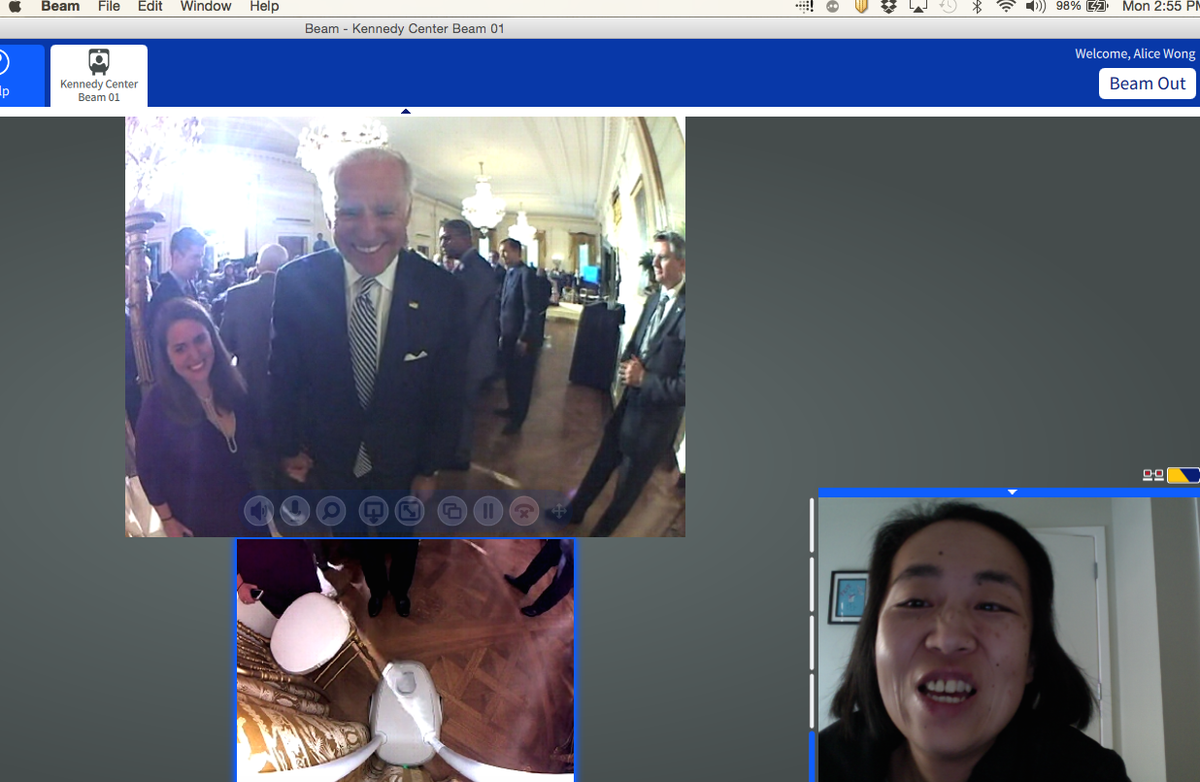
Task: Click the Dropbox menu bar icon
Action: coord(889,6)
